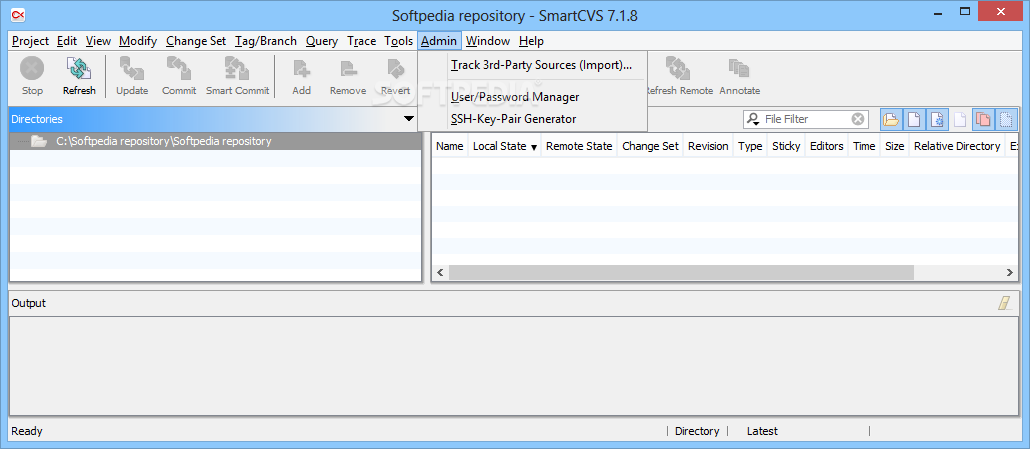Toggle the dotted-outline file filter button
The width and height of the screenshot is (1030, 449).
coord(1006,119)
